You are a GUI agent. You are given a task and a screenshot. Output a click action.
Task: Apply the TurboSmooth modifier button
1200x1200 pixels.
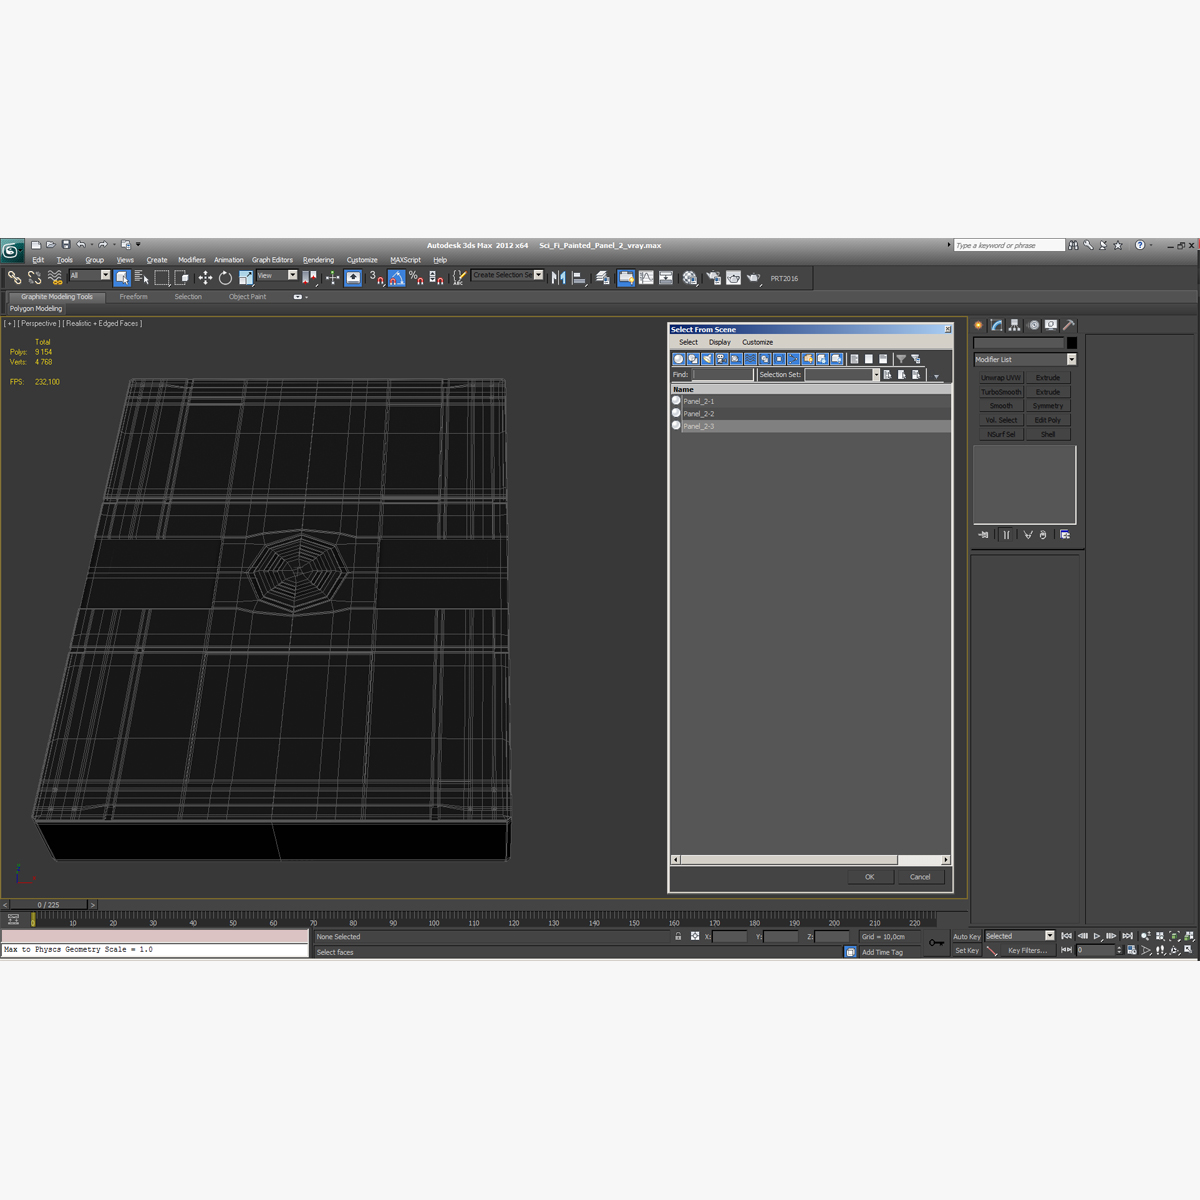click(x=1001, y=392)
